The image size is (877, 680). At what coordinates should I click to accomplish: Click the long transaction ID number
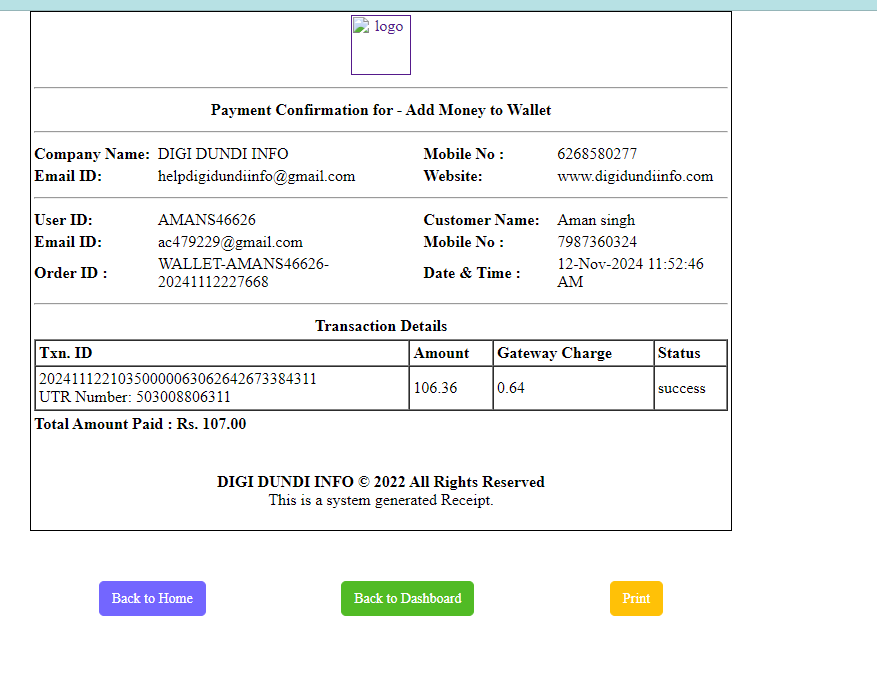(177, 379)
